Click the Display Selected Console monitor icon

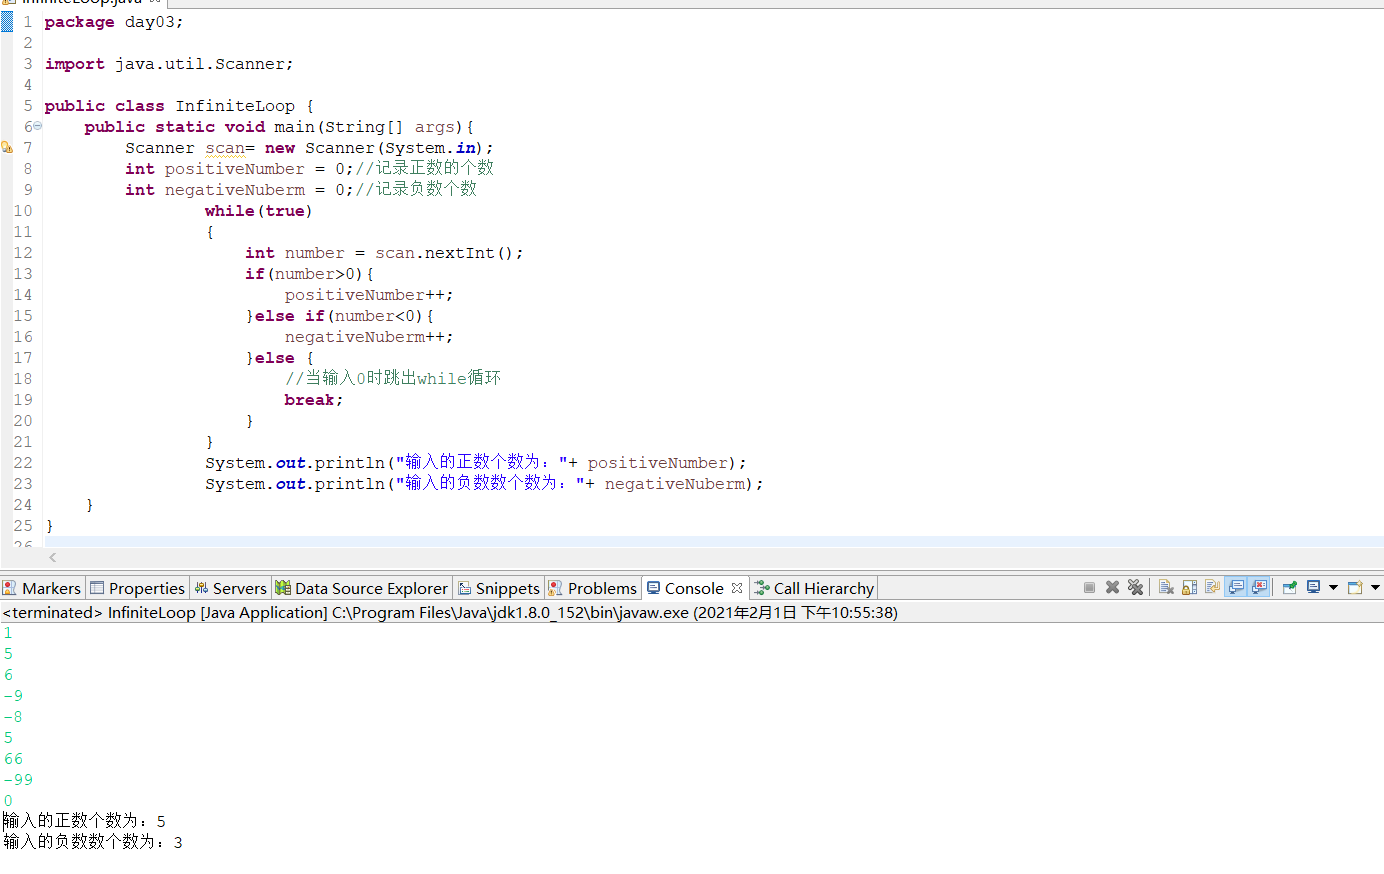pyautogui.click(x=1314, y=588)
